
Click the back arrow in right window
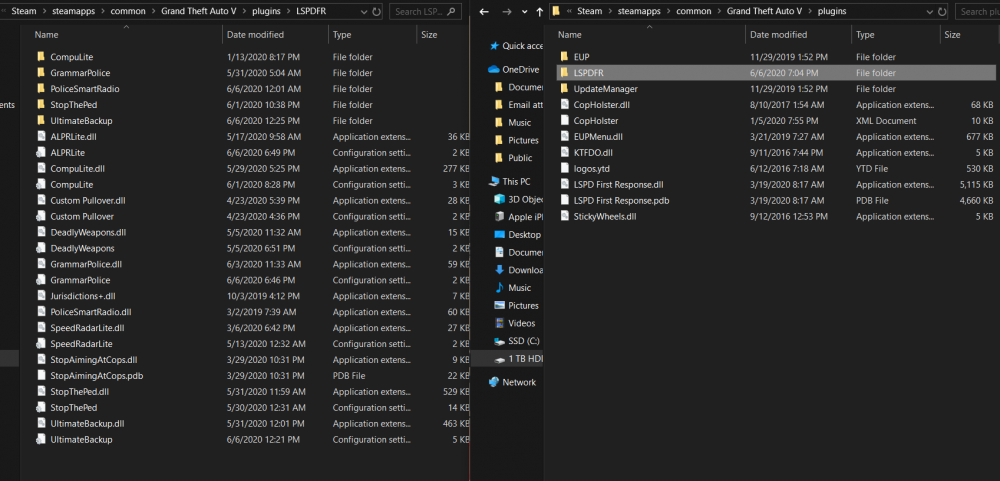[x=486, y=11]
